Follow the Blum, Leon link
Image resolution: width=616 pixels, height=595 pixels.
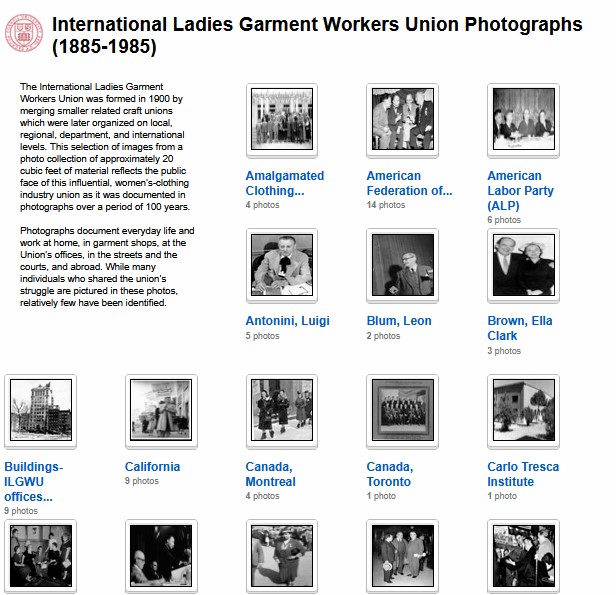(x=399, y=321)
